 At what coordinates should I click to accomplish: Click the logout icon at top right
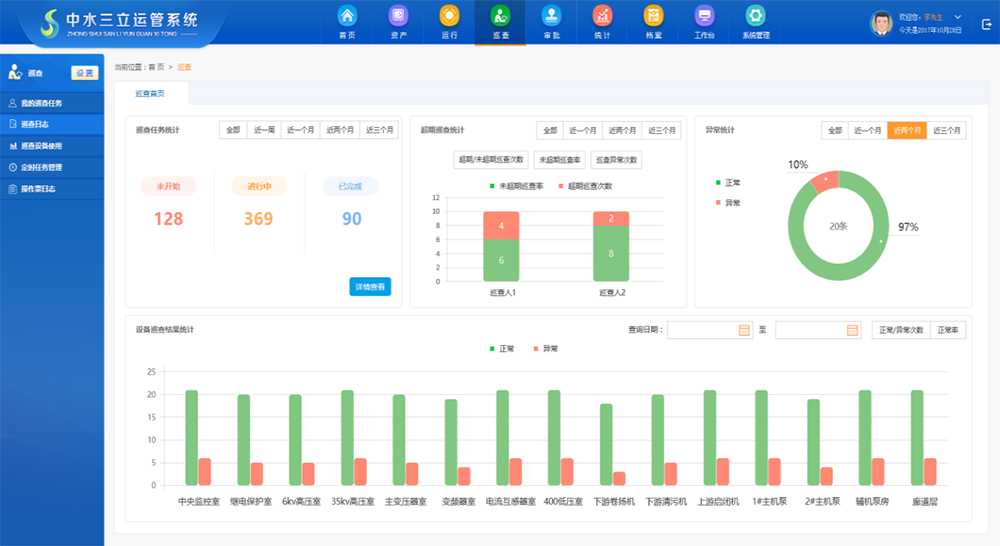[x=986, y=23]
